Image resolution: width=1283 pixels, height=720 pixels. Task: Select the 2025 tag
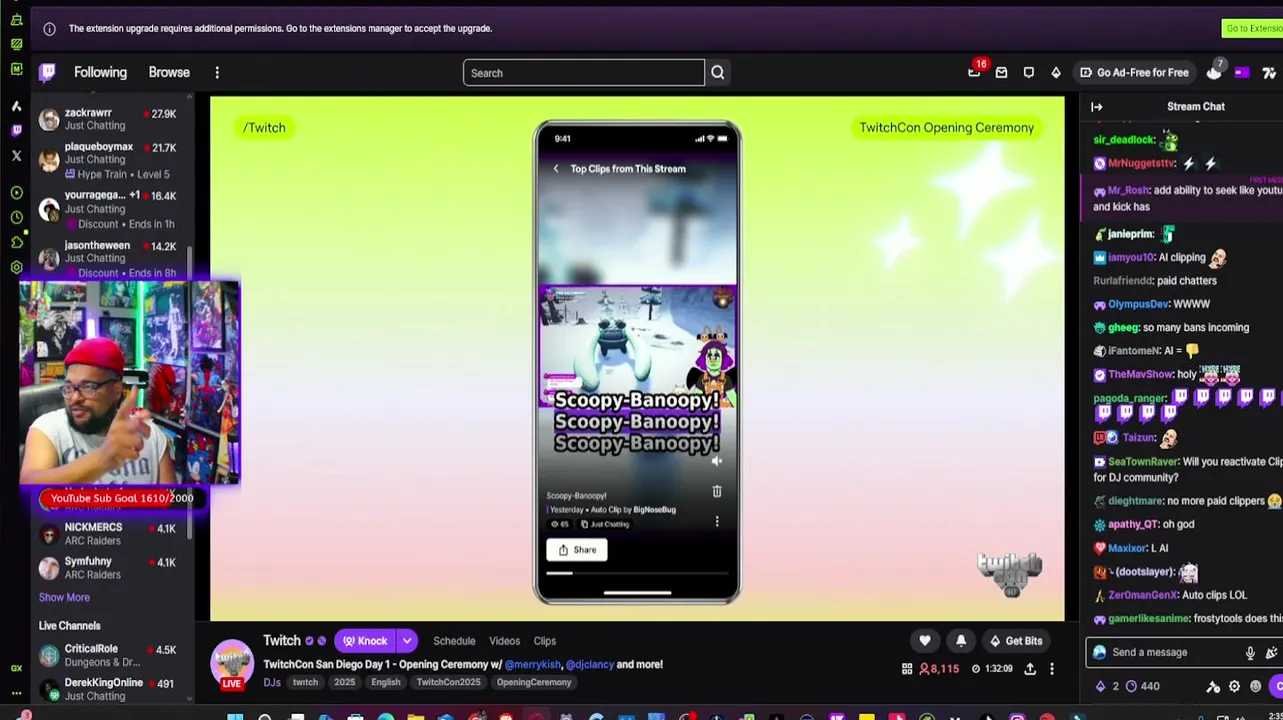tap(345, 682)
